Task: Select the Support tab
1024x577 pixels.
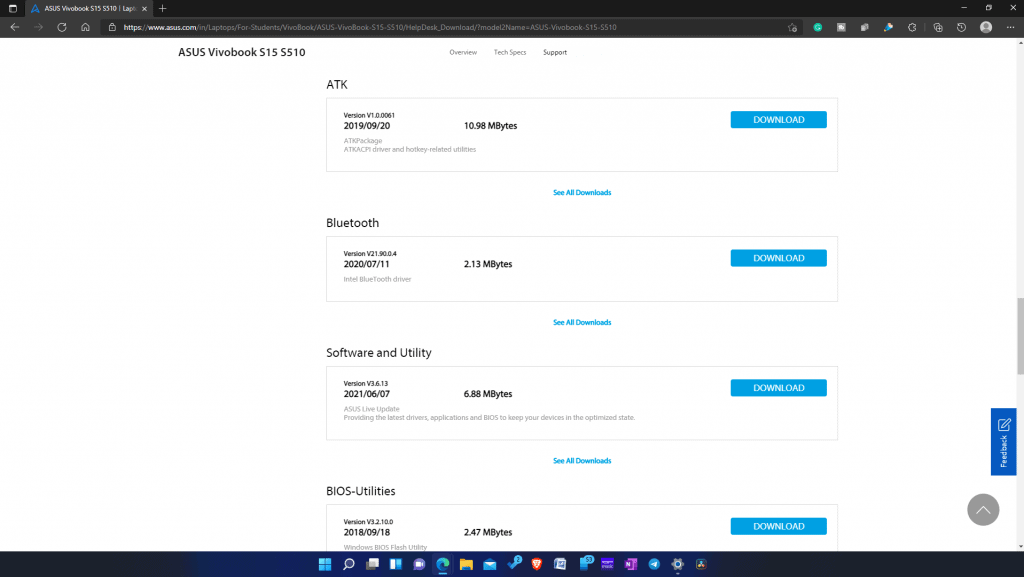Action: point(555,52)
